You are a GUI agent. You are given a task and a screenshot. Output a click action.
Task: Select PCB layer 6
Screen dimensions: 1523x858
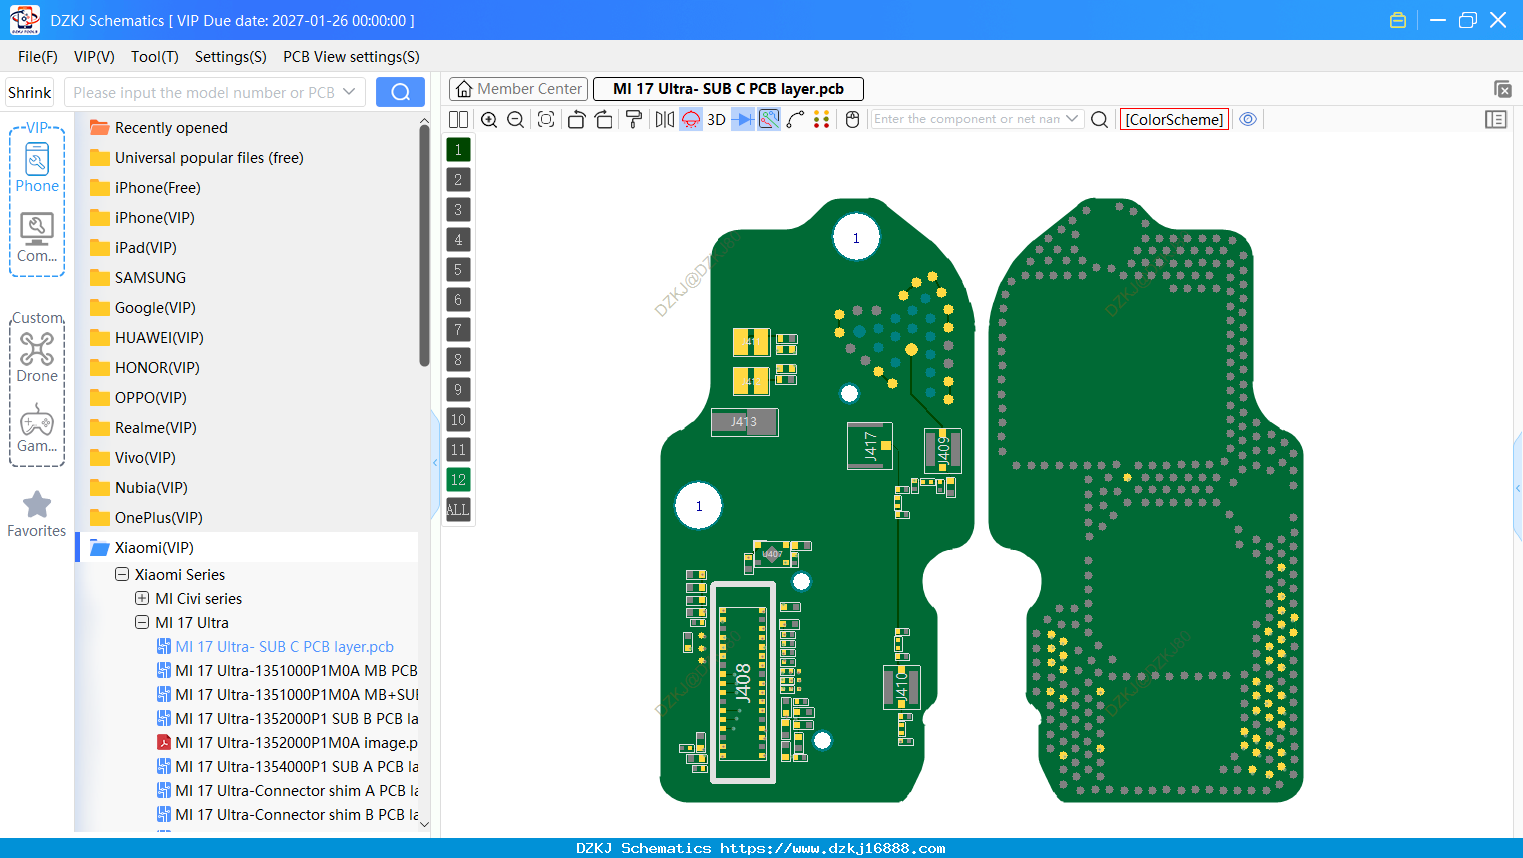click(x=458, y=299)
